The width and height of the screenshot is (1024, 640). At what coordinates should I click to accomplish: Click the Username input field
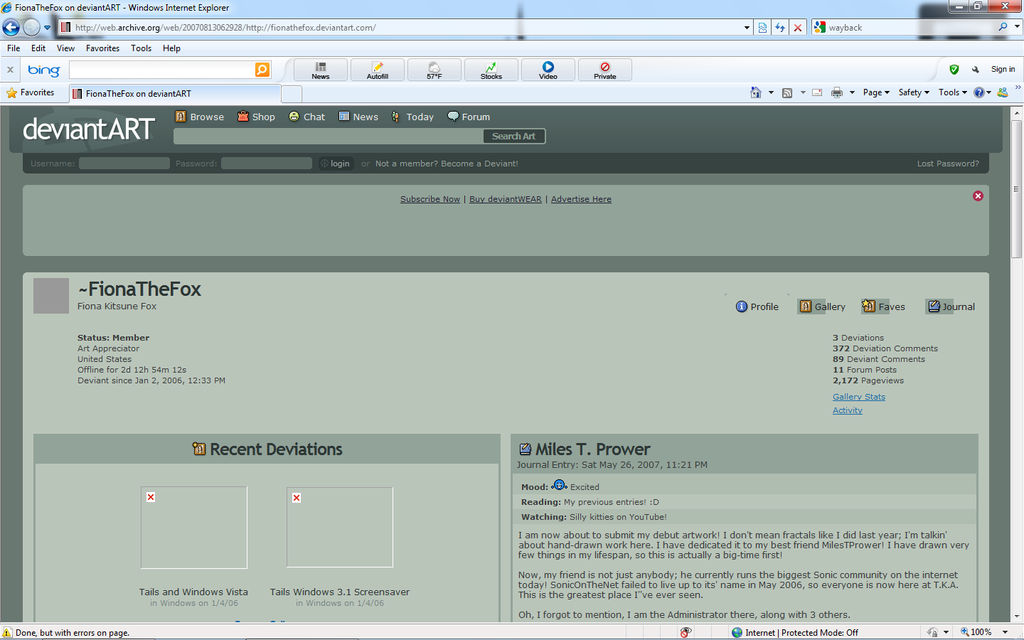click(124, 163)
